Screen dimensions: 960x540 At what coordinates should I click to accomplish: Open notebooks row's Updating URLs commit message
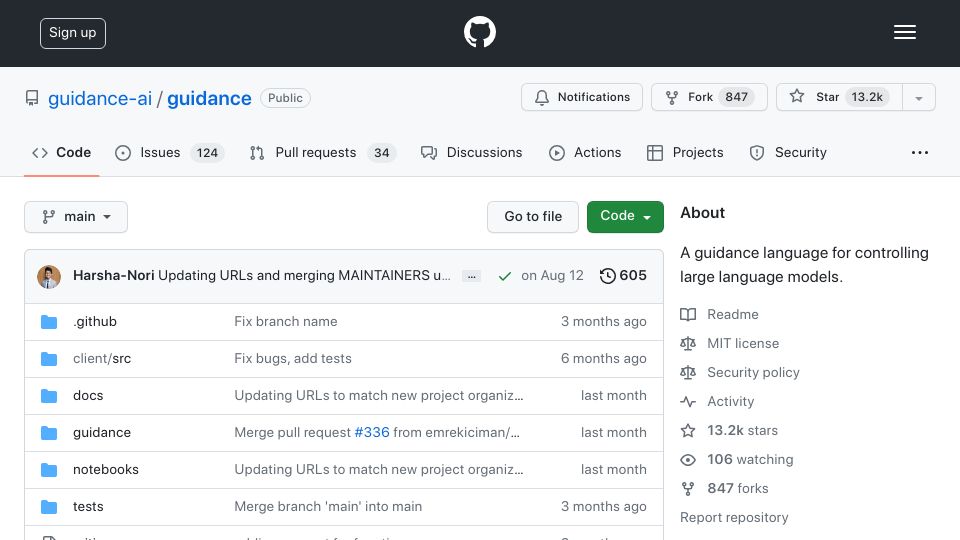pyautogui.click(x=378, y=470)
